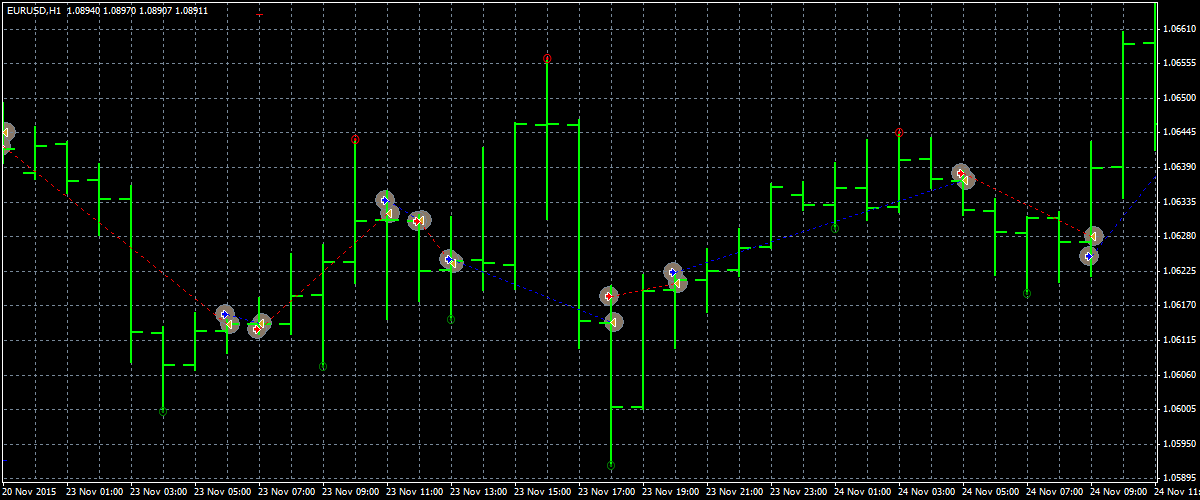
Task: Click the 1.06225 price level label
Action: click(x=1181, y=270)
